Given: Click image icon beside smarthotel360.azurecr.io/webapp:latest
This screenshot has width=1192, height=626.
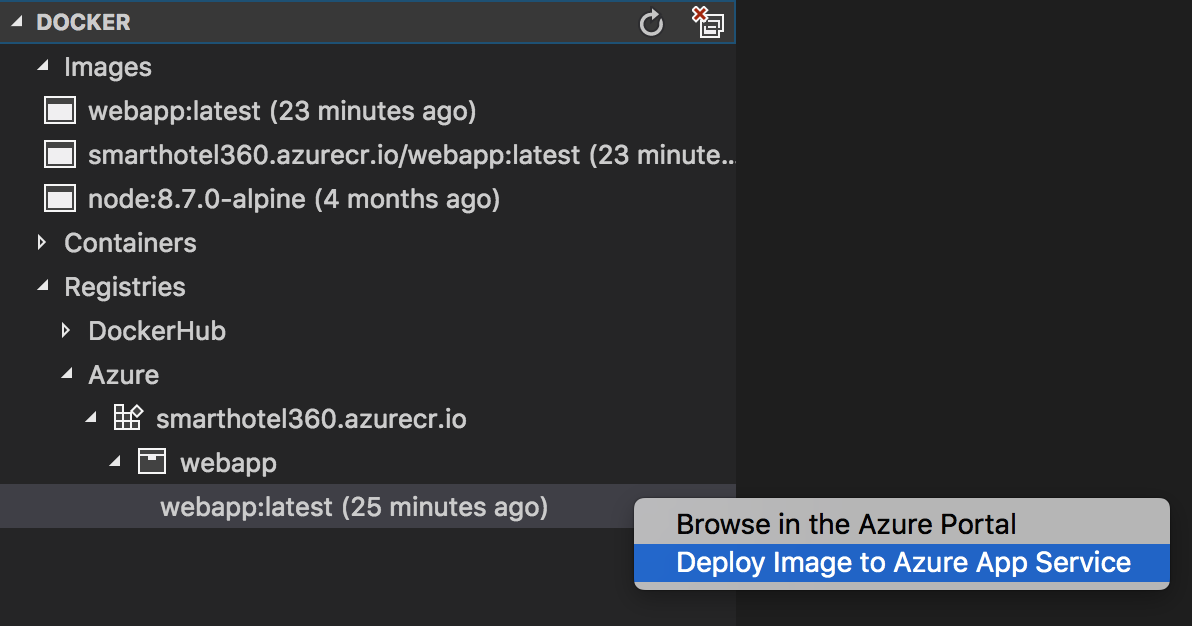Looking at the screenshot, I should click(60, 154).
